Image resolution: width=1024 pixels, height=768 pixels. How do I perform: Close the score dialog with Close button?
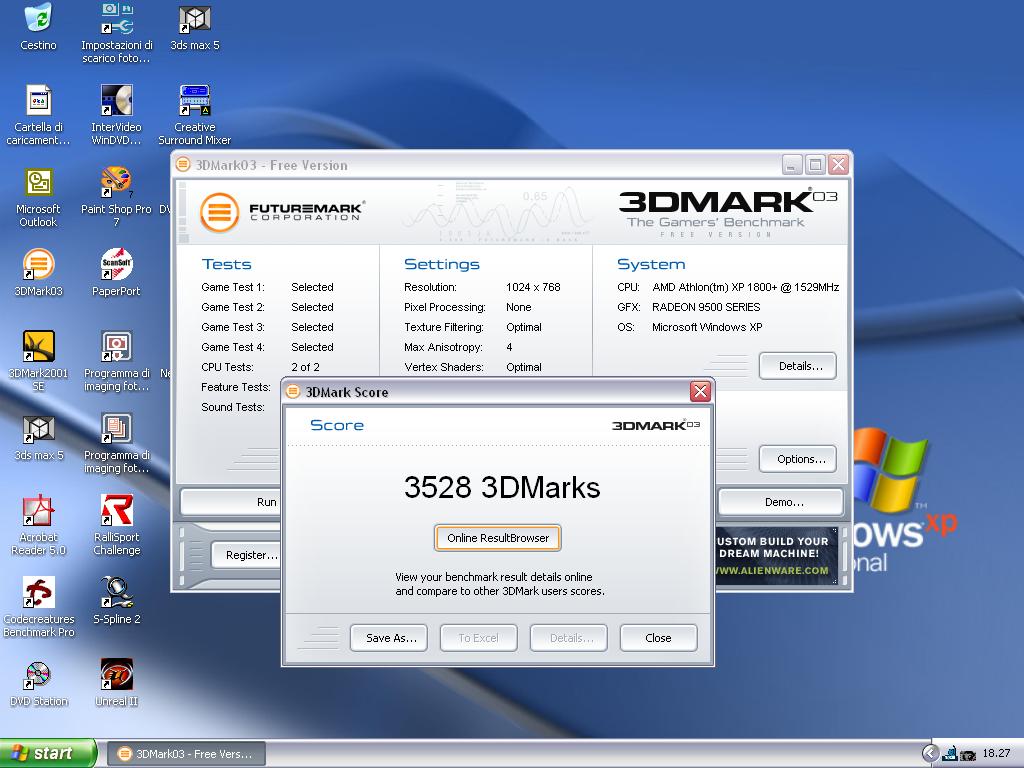coord(658,638)
